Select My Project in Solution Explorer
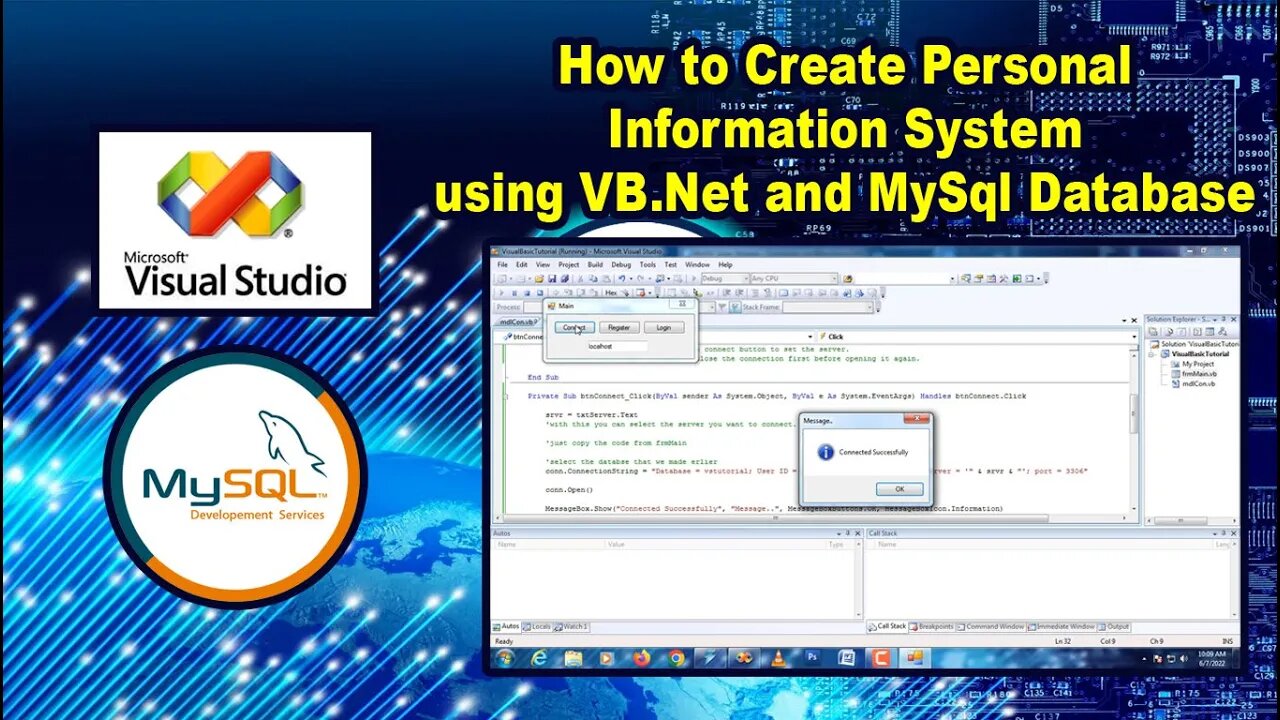The image size is (1280, 720). tap(1198, 364)
